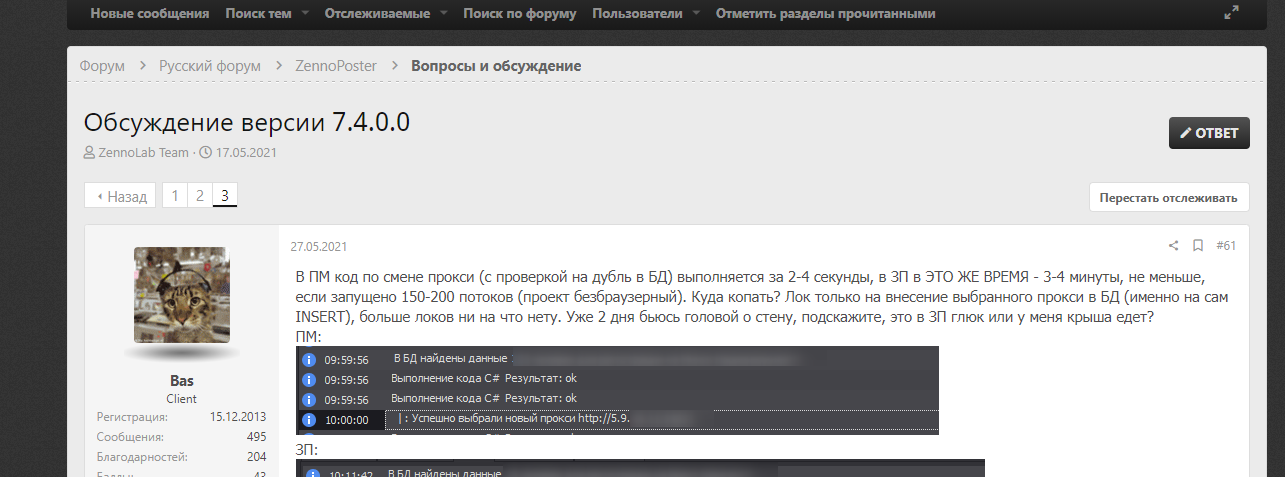Open Поиск тем menu item
This screenshot has width=1285, height=477.
click(x=259, y=14)
